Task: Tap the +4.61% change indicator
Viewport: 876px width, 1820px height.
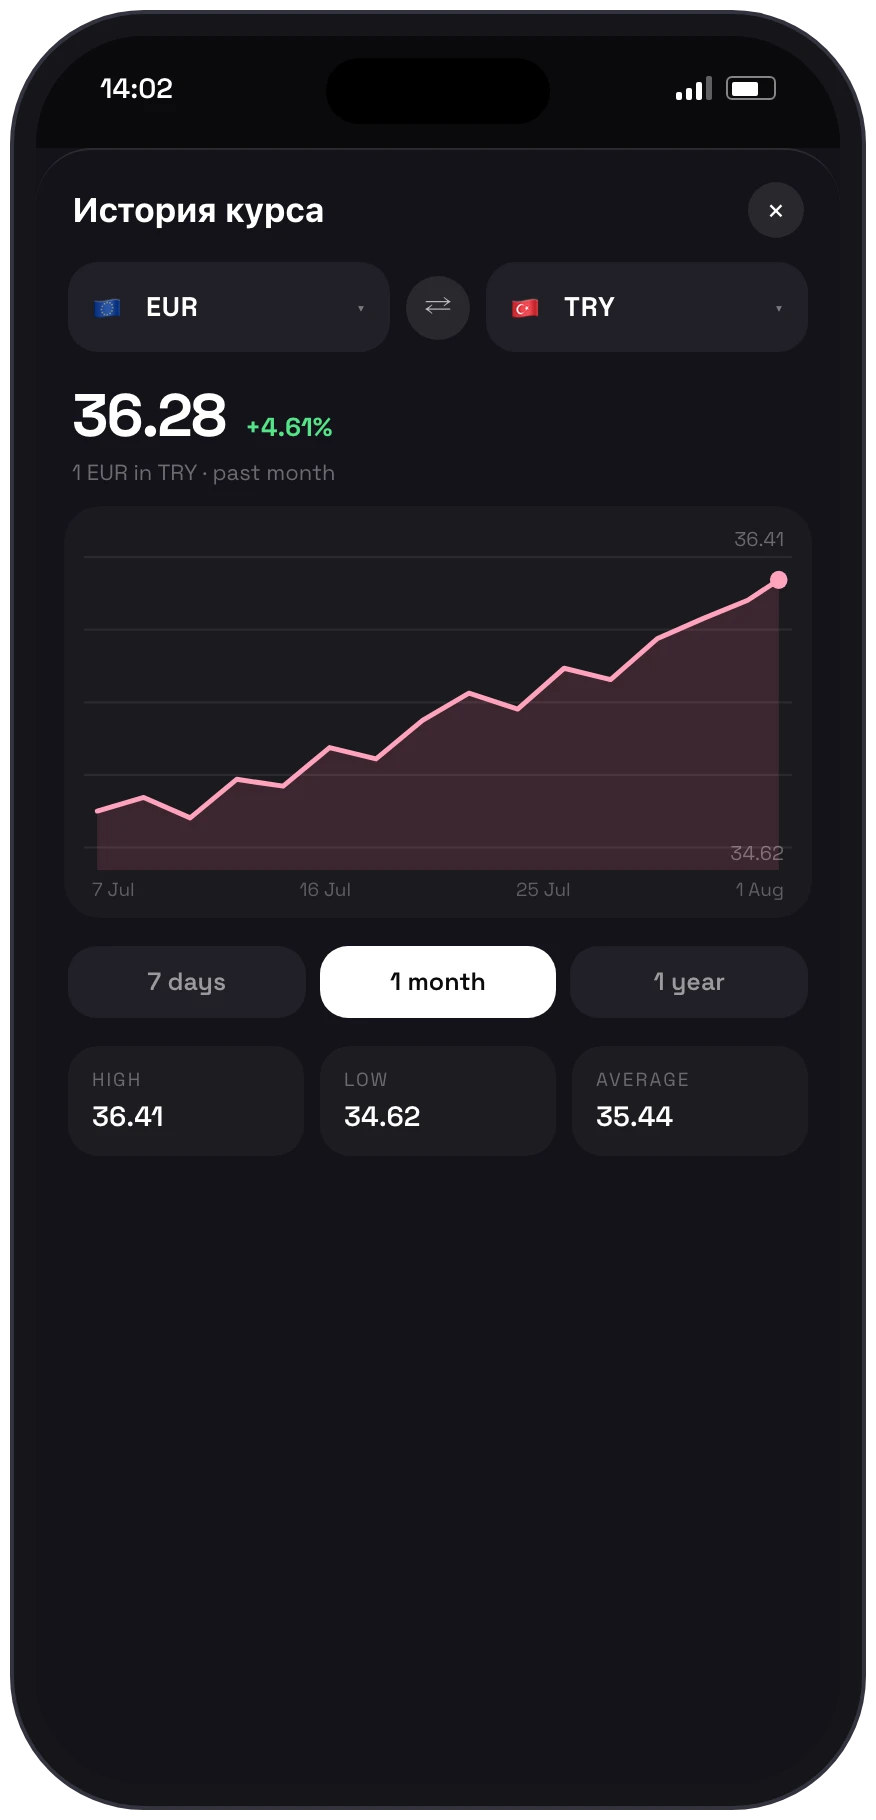Action: click(x=290, y=427)
